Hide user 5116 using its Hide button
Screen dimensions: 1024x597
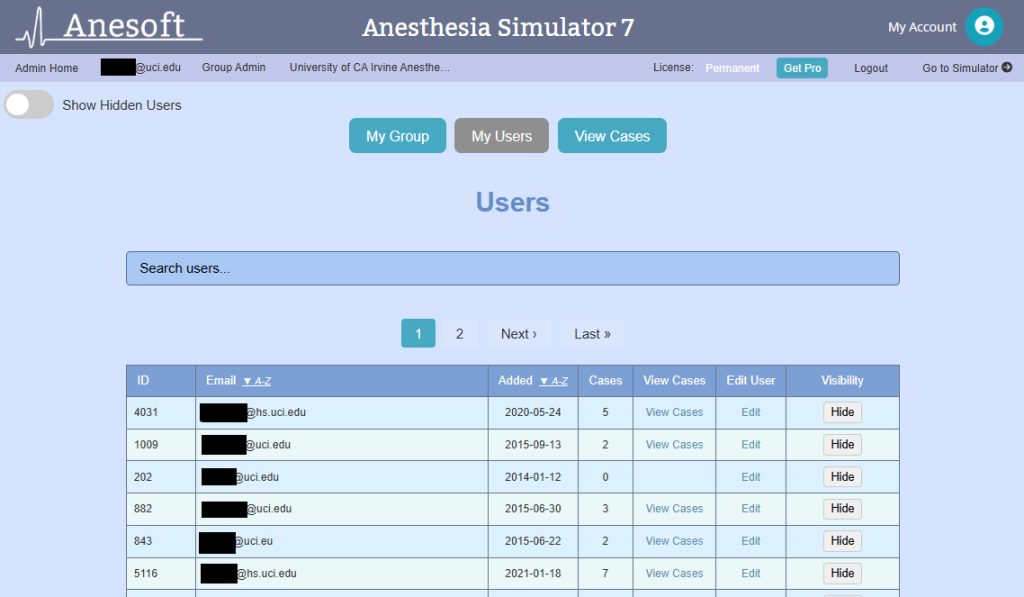841,573
